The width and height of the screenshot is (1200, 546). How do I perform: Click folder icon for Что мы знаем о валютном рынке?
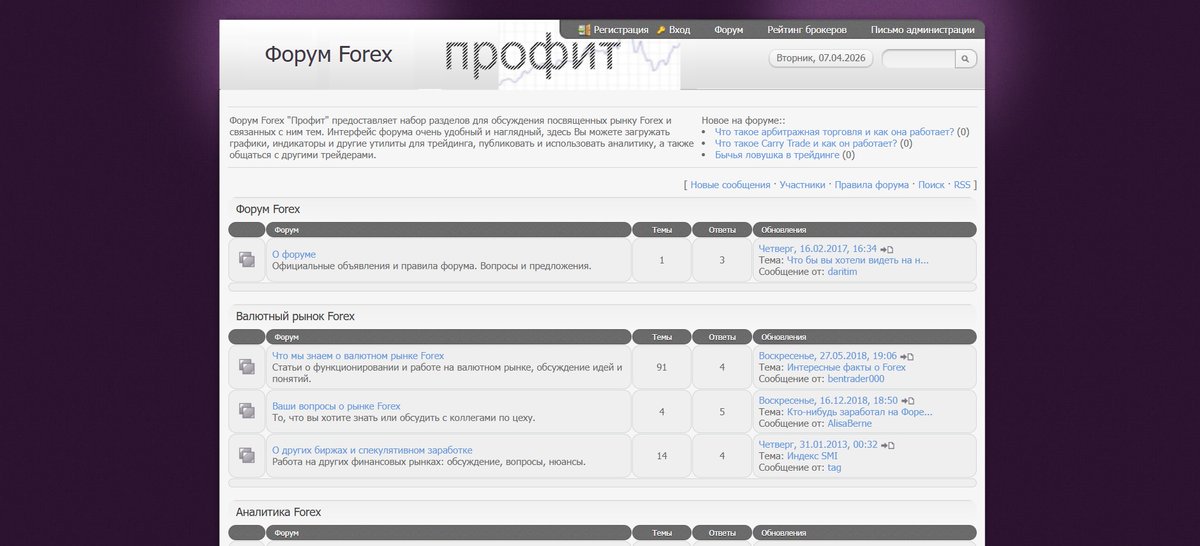[x=247, y=367]
